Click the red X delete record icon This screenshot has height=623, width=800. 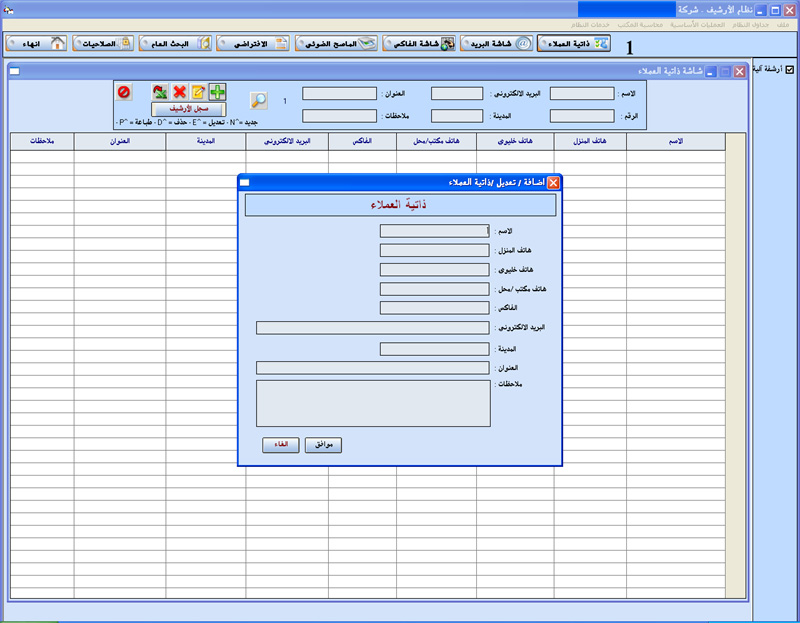[x=179, y=92]
